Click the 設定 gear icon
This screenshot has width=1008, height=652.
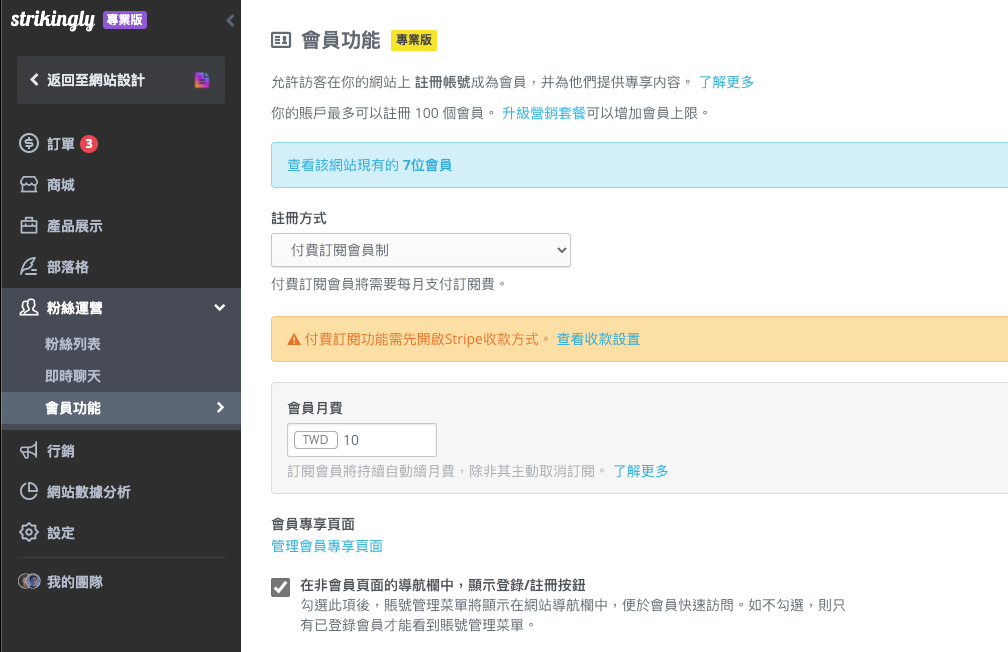pyautogui.click(x=29, y=533)
